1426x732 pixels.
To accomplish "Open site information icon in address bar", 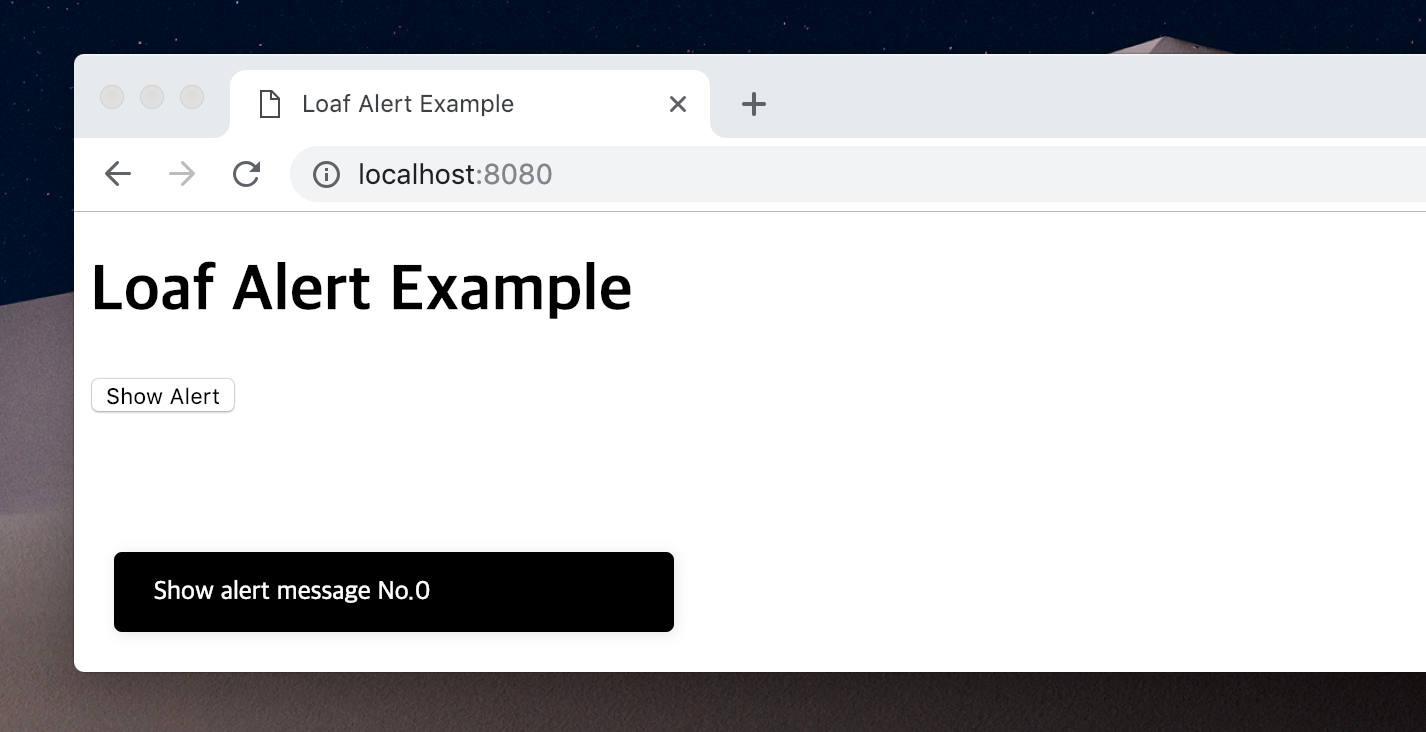I will [326, 174].
